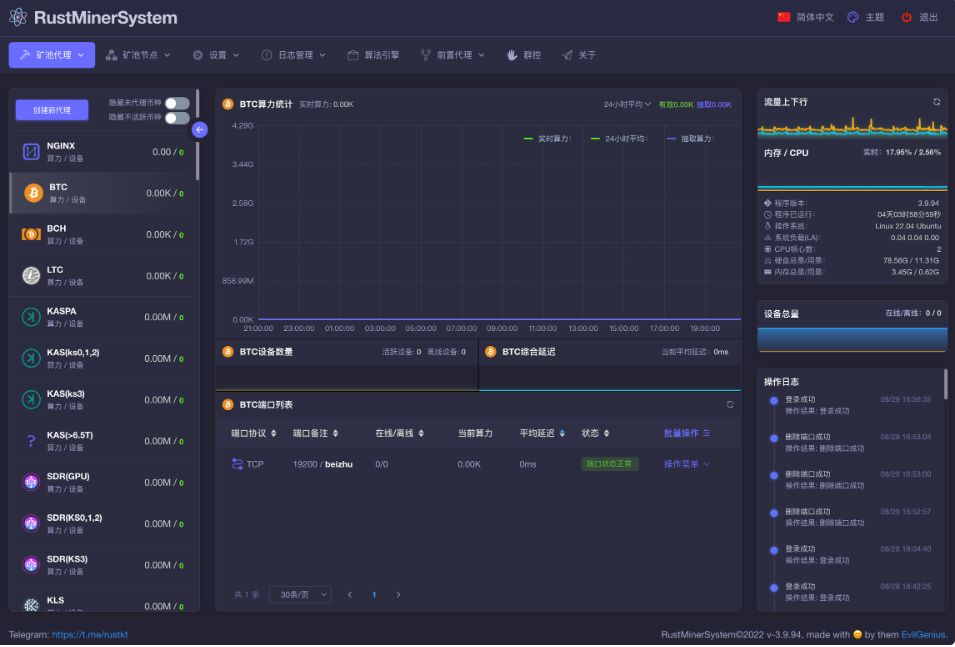Viewport: 955px width, 647px height.
Task: Open the 矿池节点 menu
Action: click(138, 55)
